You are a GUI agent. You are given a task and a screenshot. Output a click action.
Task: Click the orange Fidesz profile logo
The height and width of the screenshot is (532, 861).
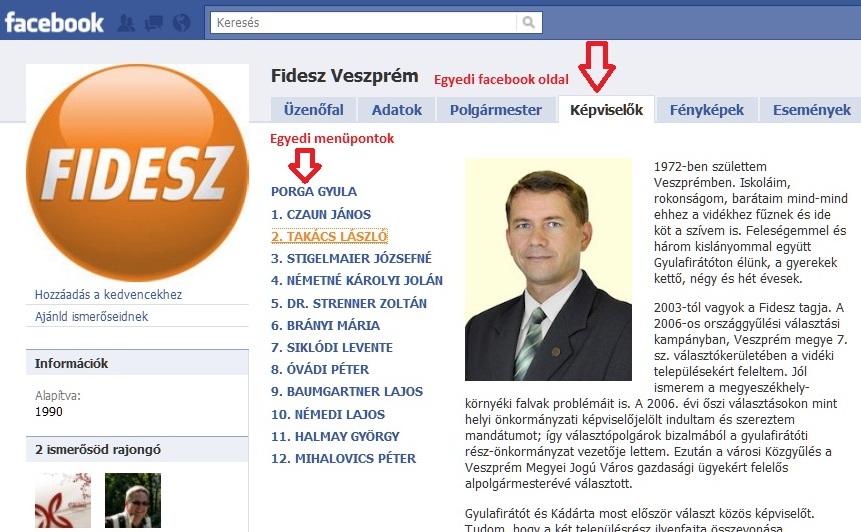137,172
